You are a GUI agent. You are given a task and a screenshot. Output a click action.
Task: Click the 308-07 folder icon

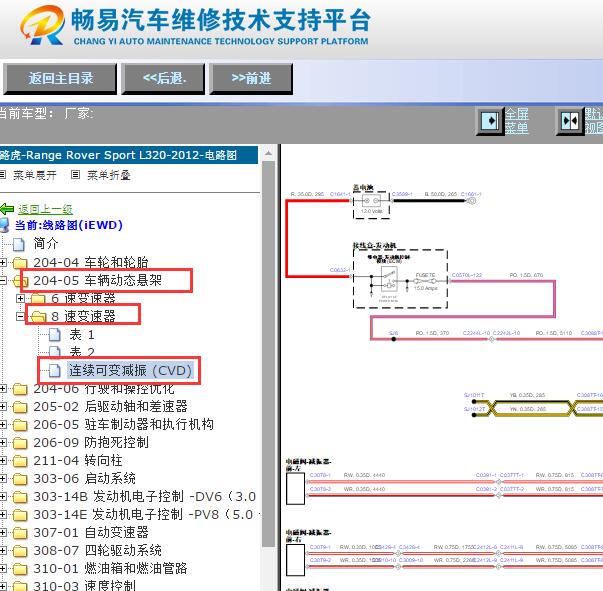(20, 551)
